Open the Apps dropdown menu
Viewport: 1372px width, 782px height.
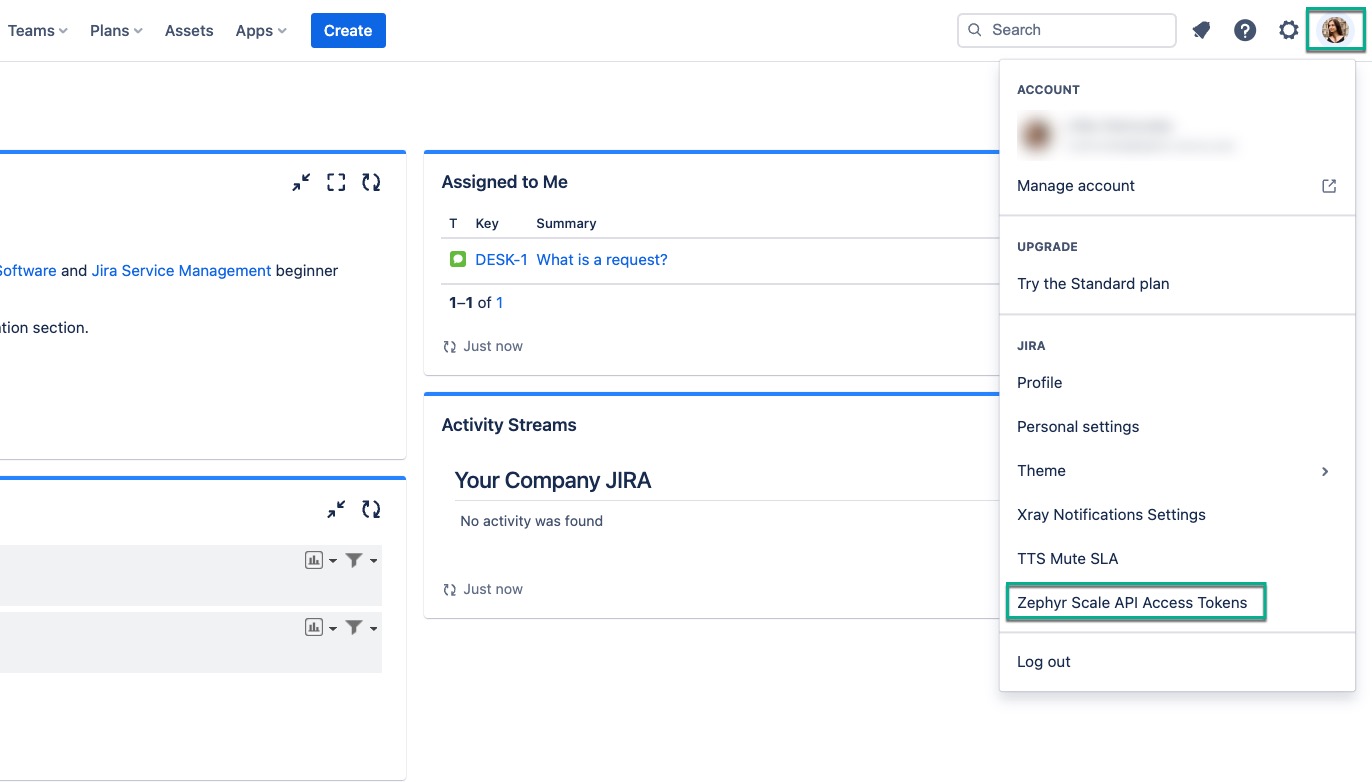261,31
